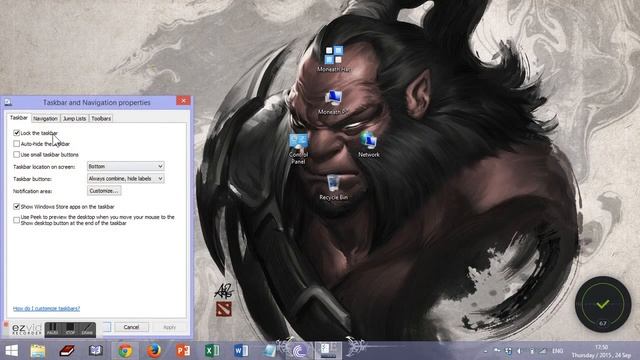Open the blue open-book app on taskbar
The height and width of the screenshot is (360, 640).
[x=96, y=350]
